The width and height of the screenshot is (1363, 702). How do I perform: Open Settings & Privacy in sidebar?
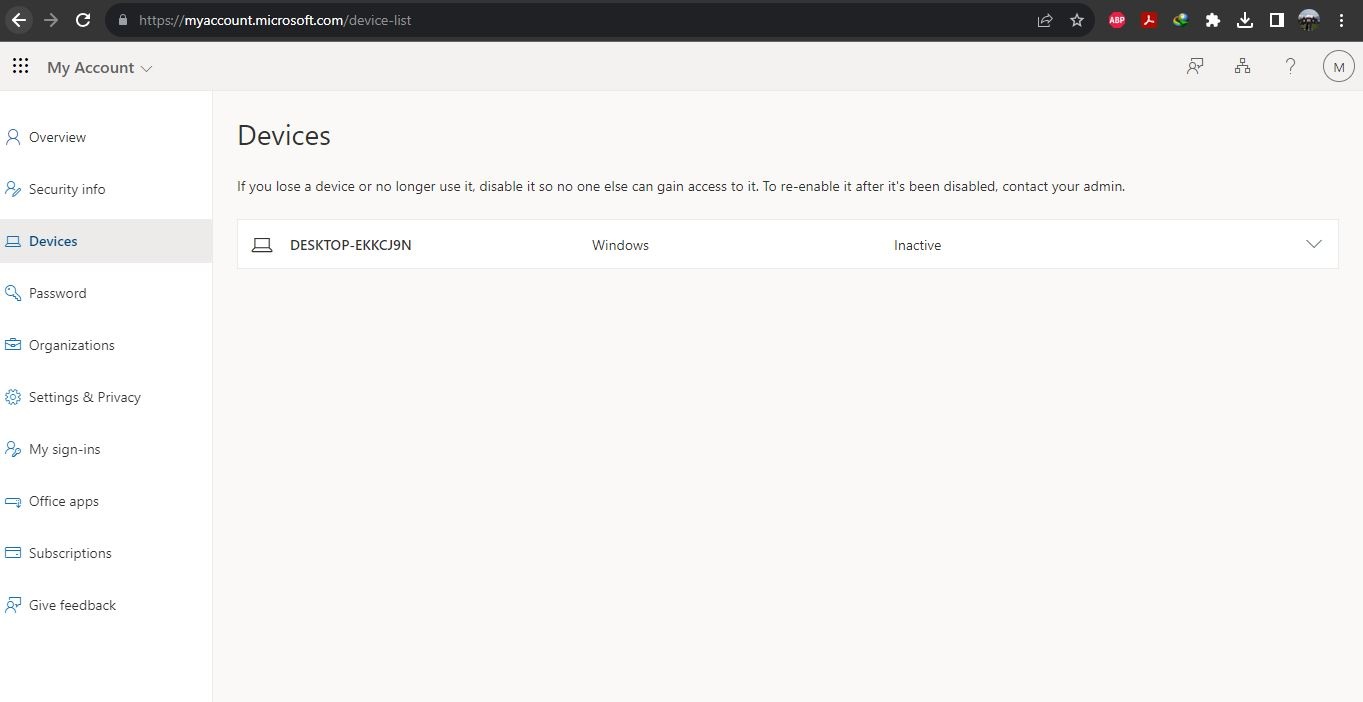click(106, 397)
